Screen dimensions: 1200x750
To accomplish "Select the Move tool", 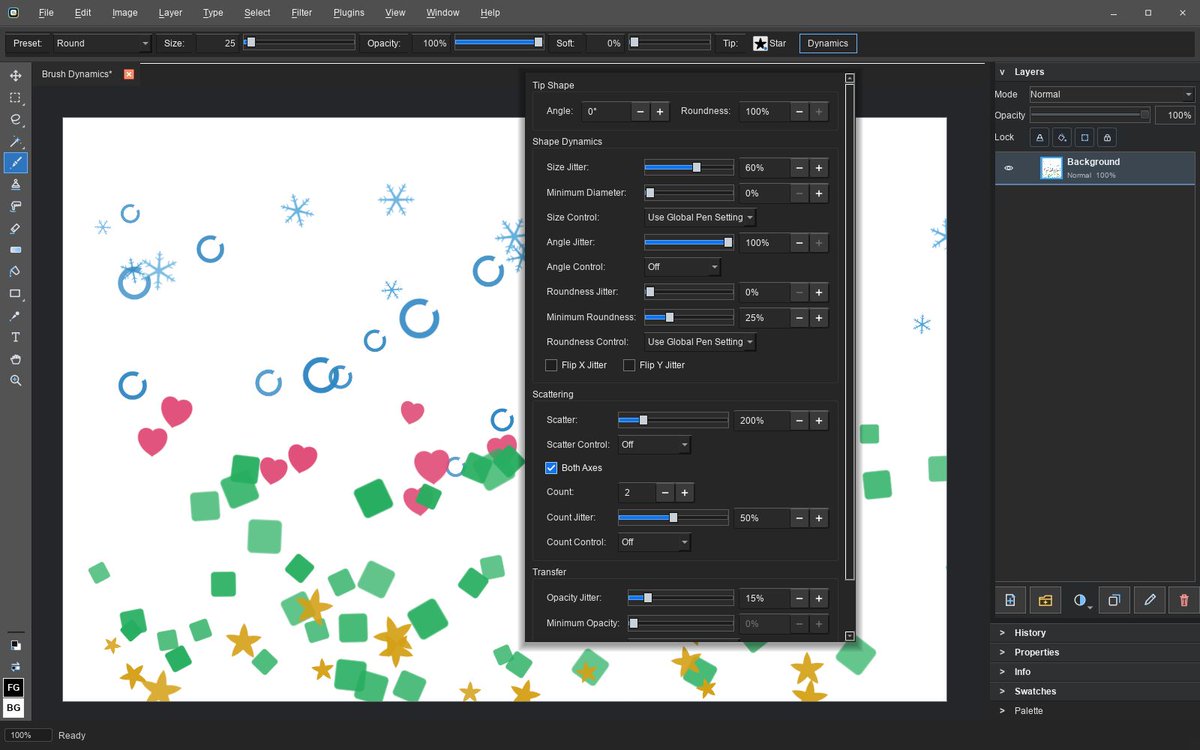I will (x=15, y=76).
